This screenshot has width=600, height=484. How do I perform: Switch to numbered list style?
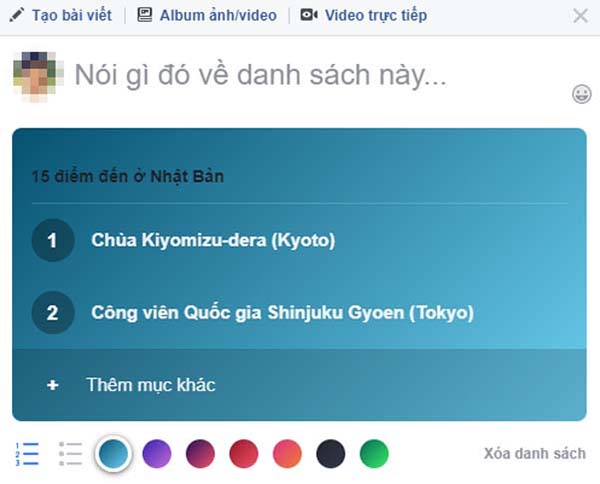[x=27, y=454]
